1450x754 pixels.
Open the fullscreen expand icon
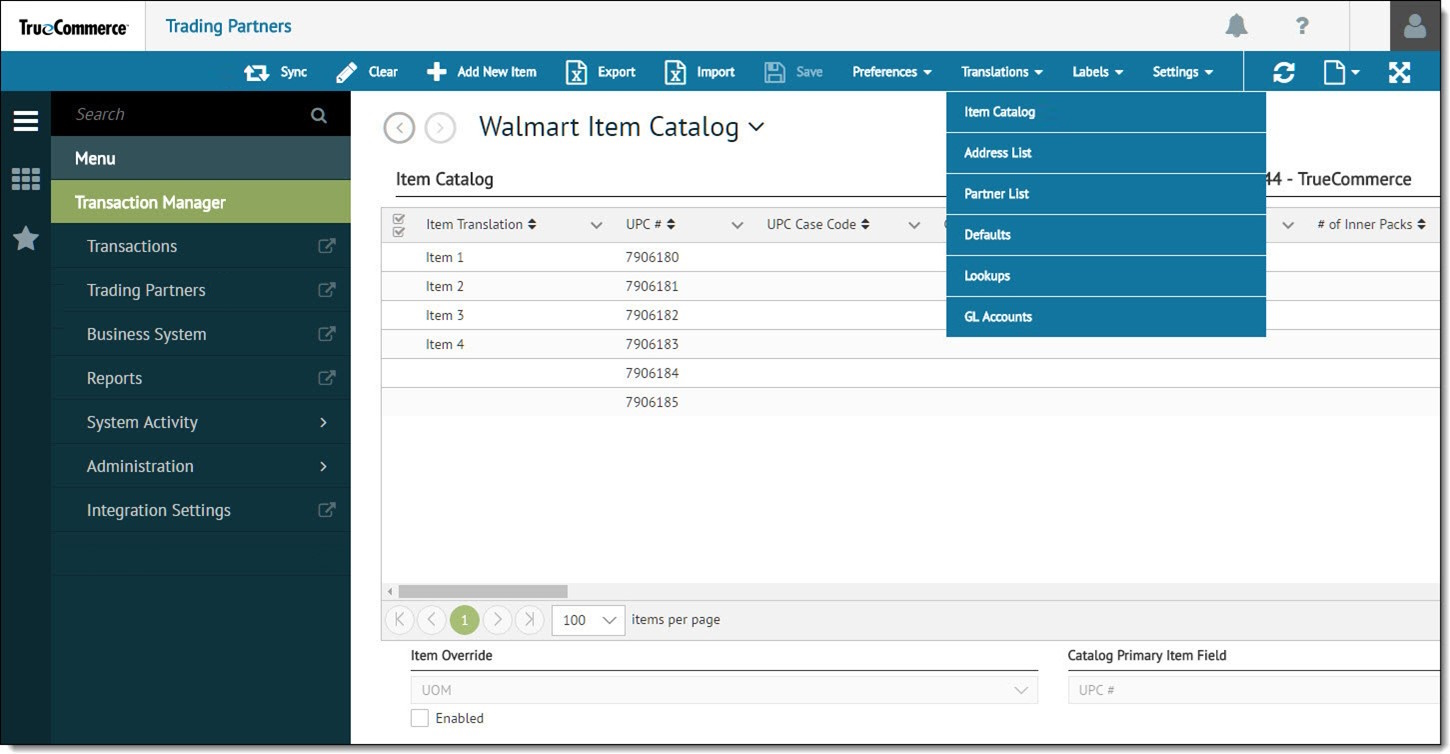pos(1399,71)
